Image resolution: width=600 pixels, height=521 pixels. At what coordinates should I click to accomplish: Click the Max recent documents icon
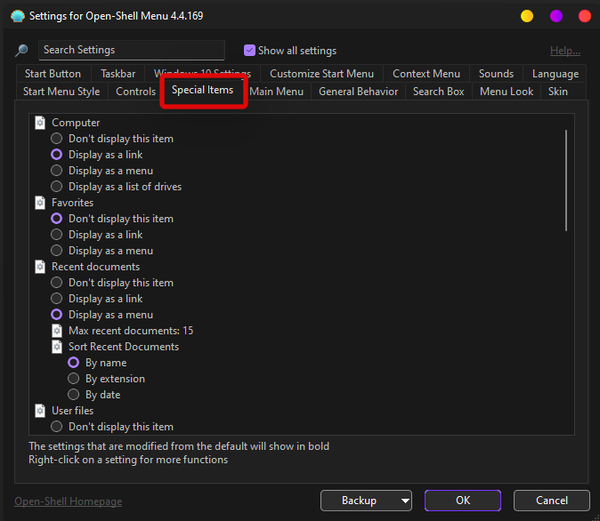[x=57, y=331]
